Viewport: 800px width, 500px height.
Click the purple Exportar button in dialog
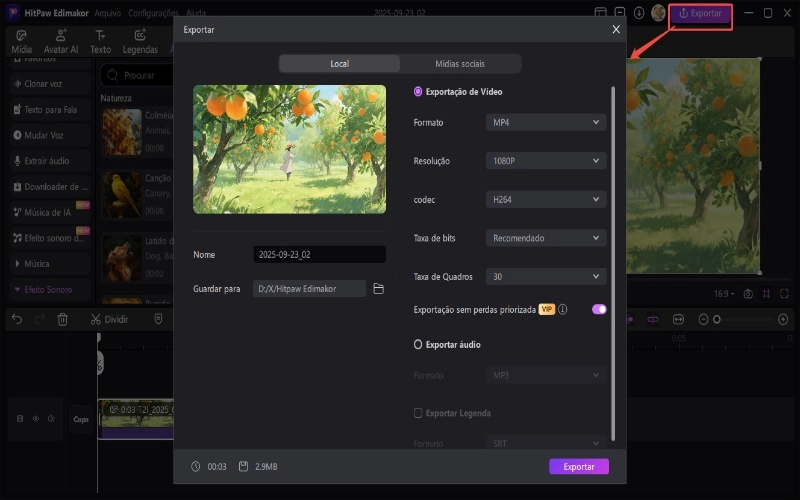coord(578,467)
